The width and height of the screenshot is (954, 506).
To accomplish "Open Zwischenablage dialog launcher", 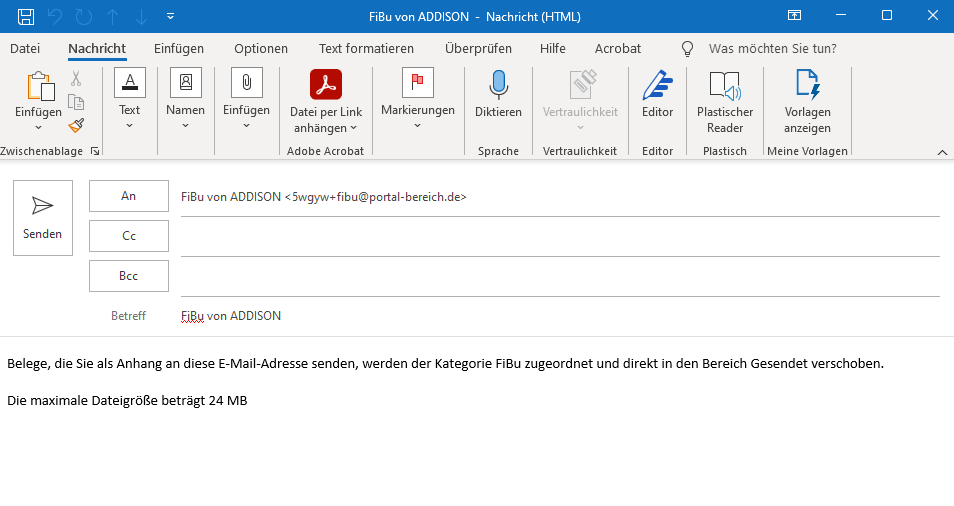I will point(95,151).
